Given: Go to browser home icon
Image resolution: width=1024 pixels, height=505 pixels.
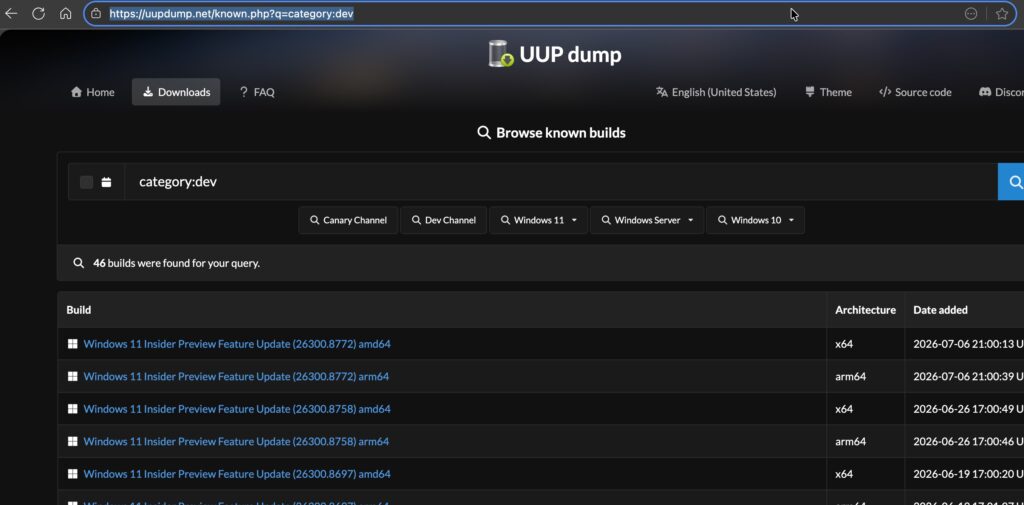Looking at the screenshot, I should pyautogui.click(x=65, y=13).
